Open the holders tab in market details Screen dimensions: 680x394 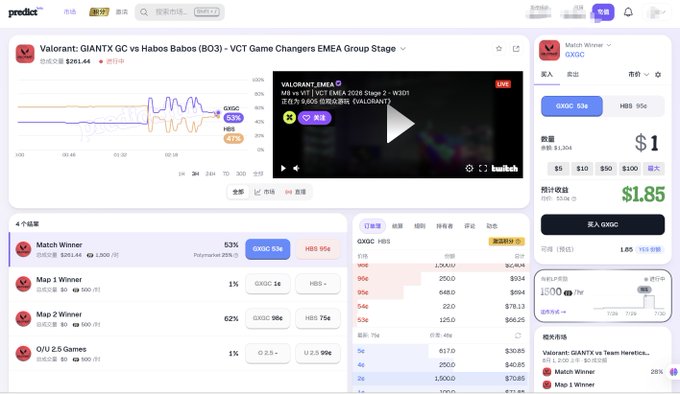445,226
